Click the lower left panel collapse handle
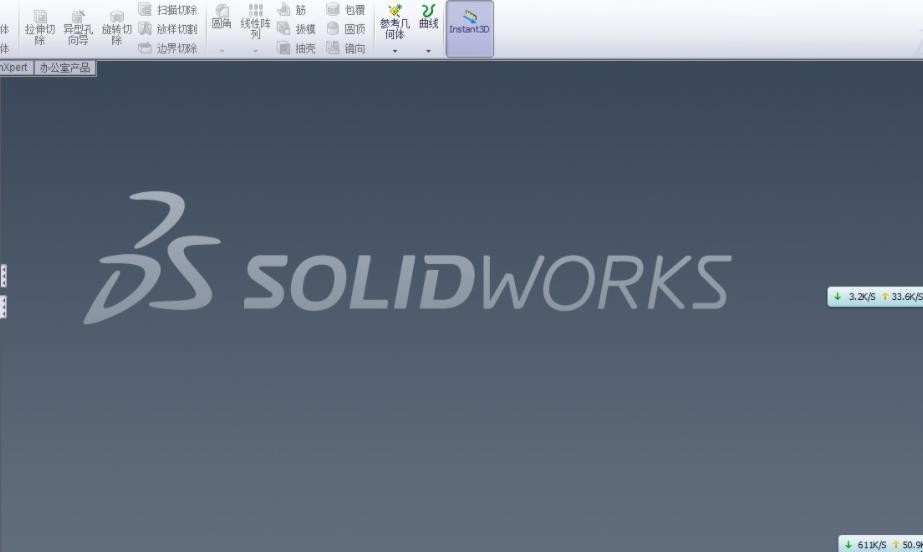The image size is (923, 552). [4, 307]
